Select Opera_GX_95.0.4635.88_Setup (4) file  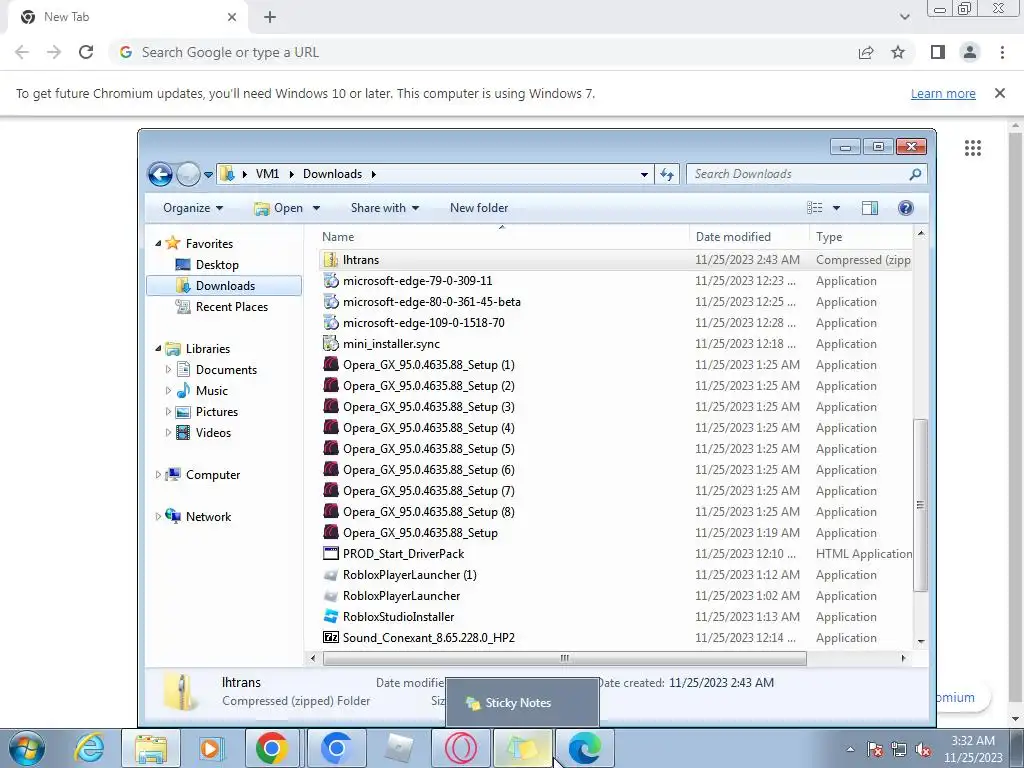[x=428, y=428]
